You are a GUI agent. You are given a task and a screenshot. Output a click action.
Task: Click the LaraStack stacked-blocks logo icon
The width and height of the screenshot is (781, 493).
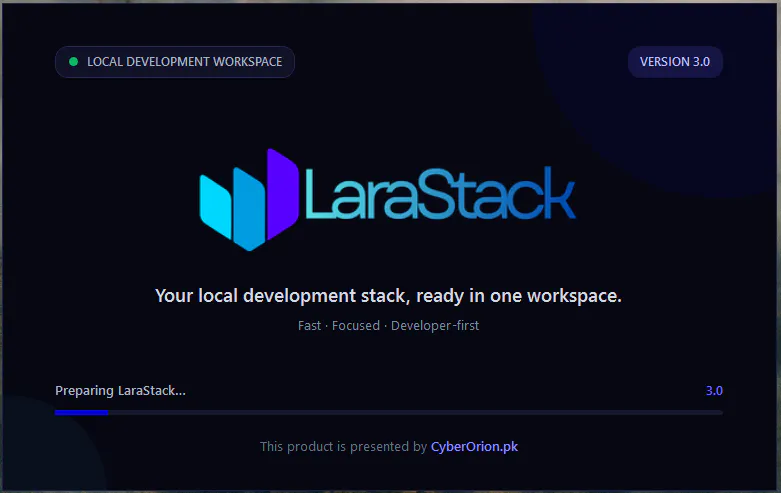click(x=249, y=199)
